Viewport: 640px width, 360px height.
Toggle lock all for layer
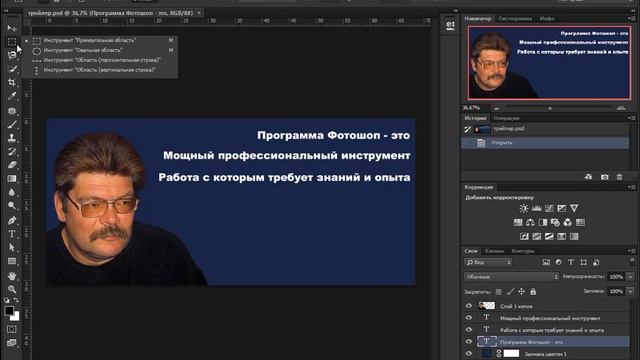533,291
